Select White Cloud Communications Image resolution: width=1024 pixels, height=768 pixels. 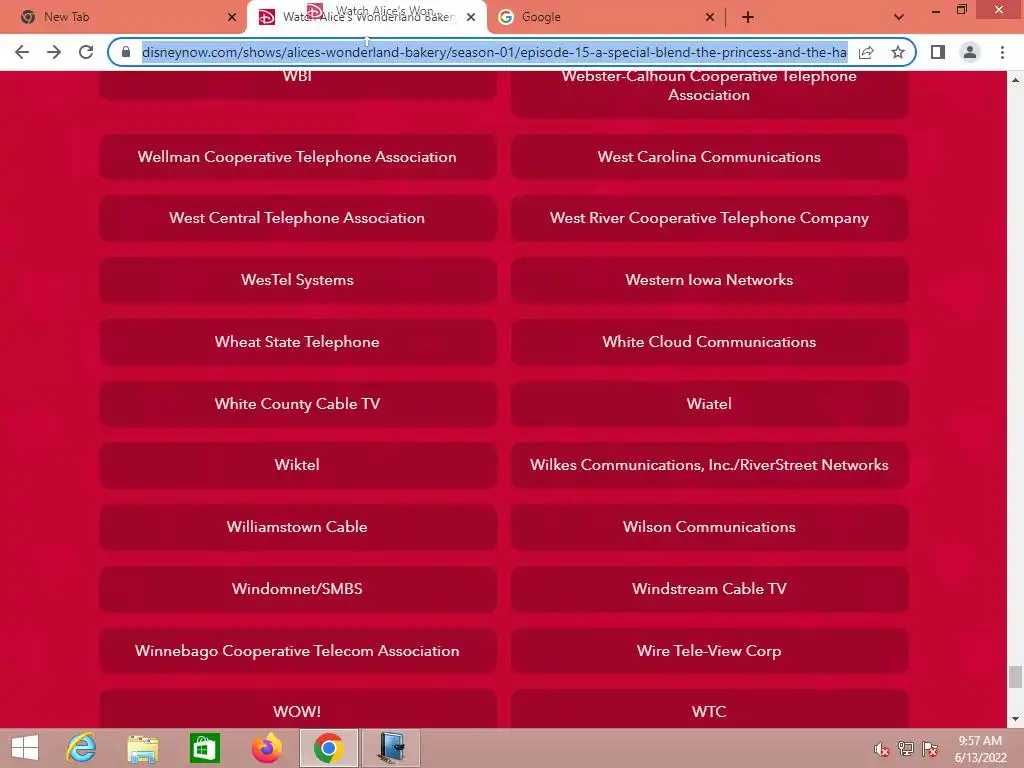click(x=709, y=342)
